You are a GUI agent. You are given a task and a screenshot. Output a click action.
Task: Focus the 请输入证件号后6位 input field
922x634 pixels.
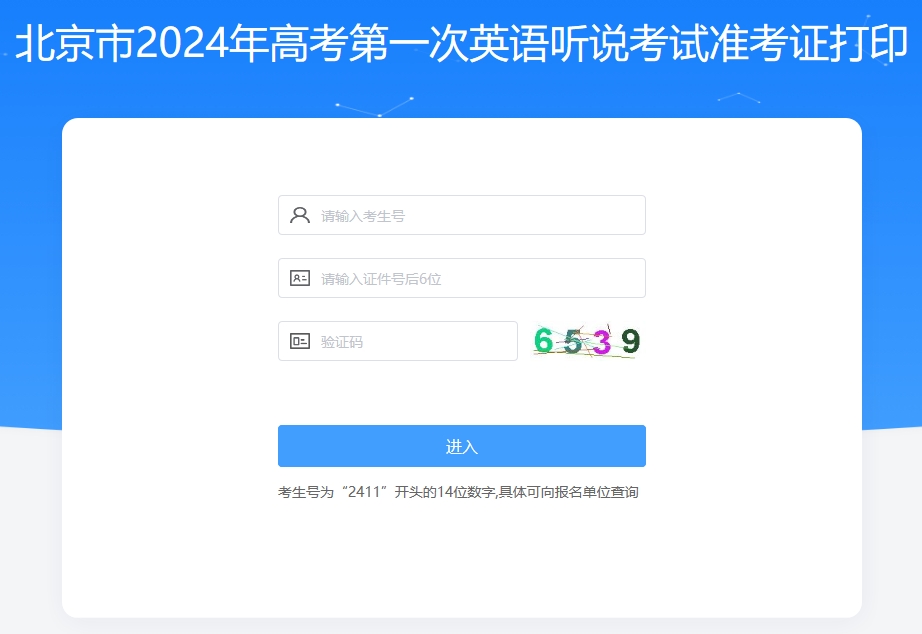[462, 278]
